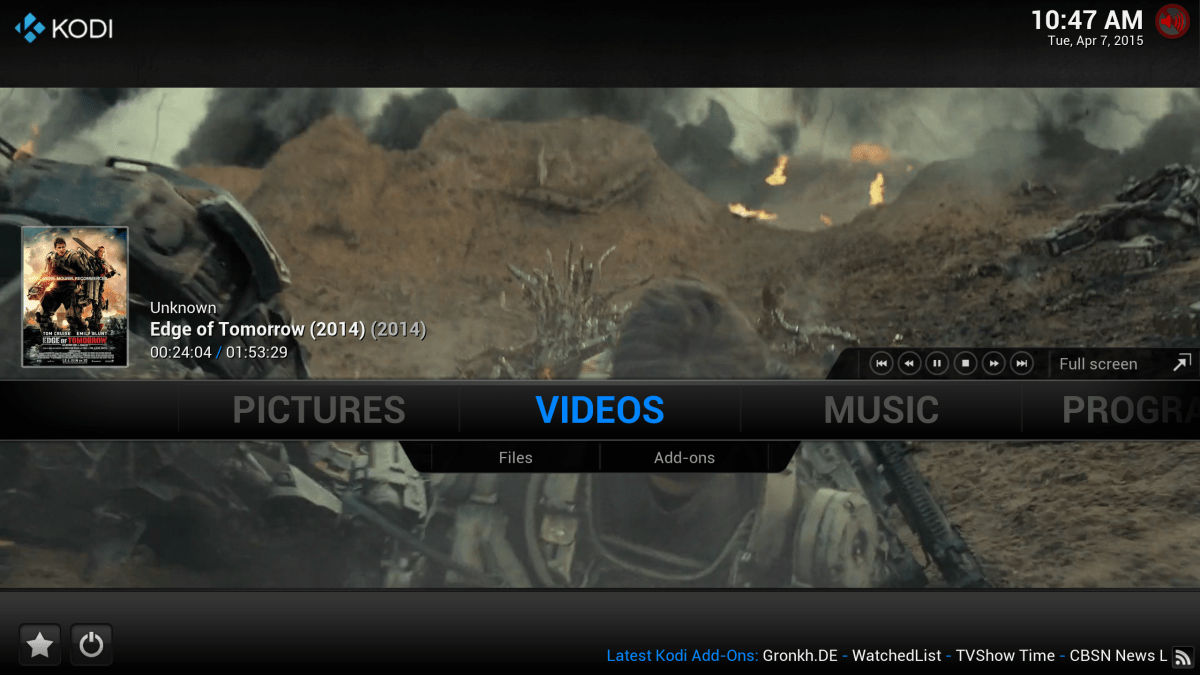Click the Full screen label
Viewport: 1200px width, 675px height.
[1098, 364]
